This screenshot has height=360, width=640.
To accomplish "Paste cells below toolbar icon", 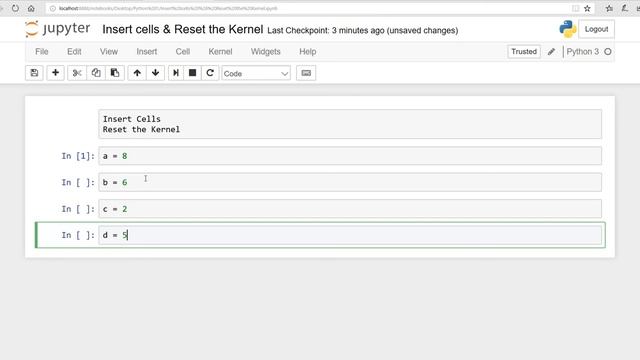I will [x=115, y=73].
